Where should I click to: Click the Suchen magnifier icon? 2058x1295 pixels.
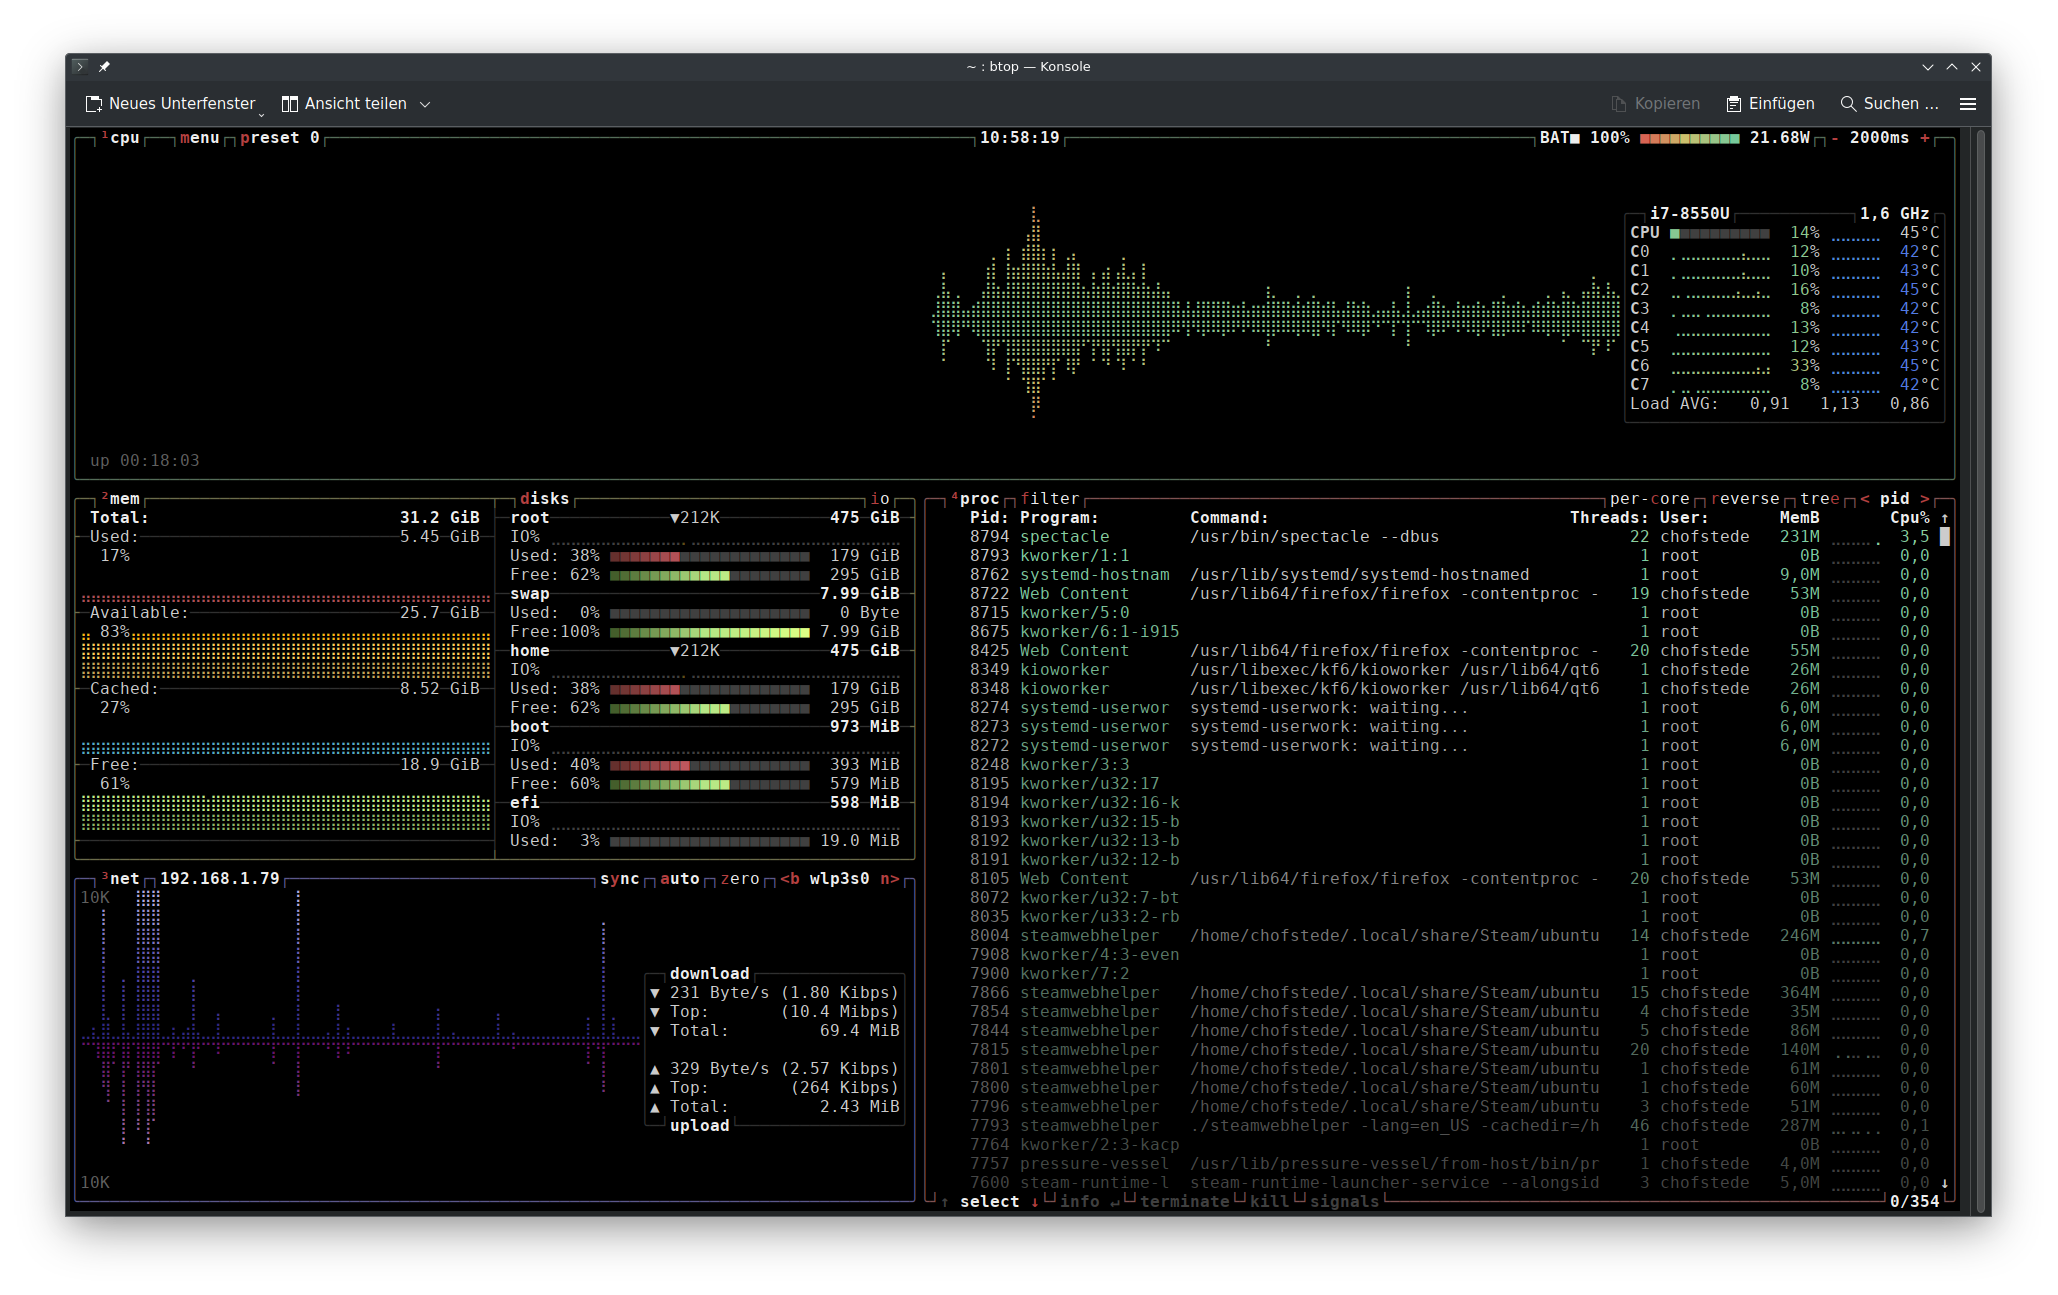pos(1848,104)
